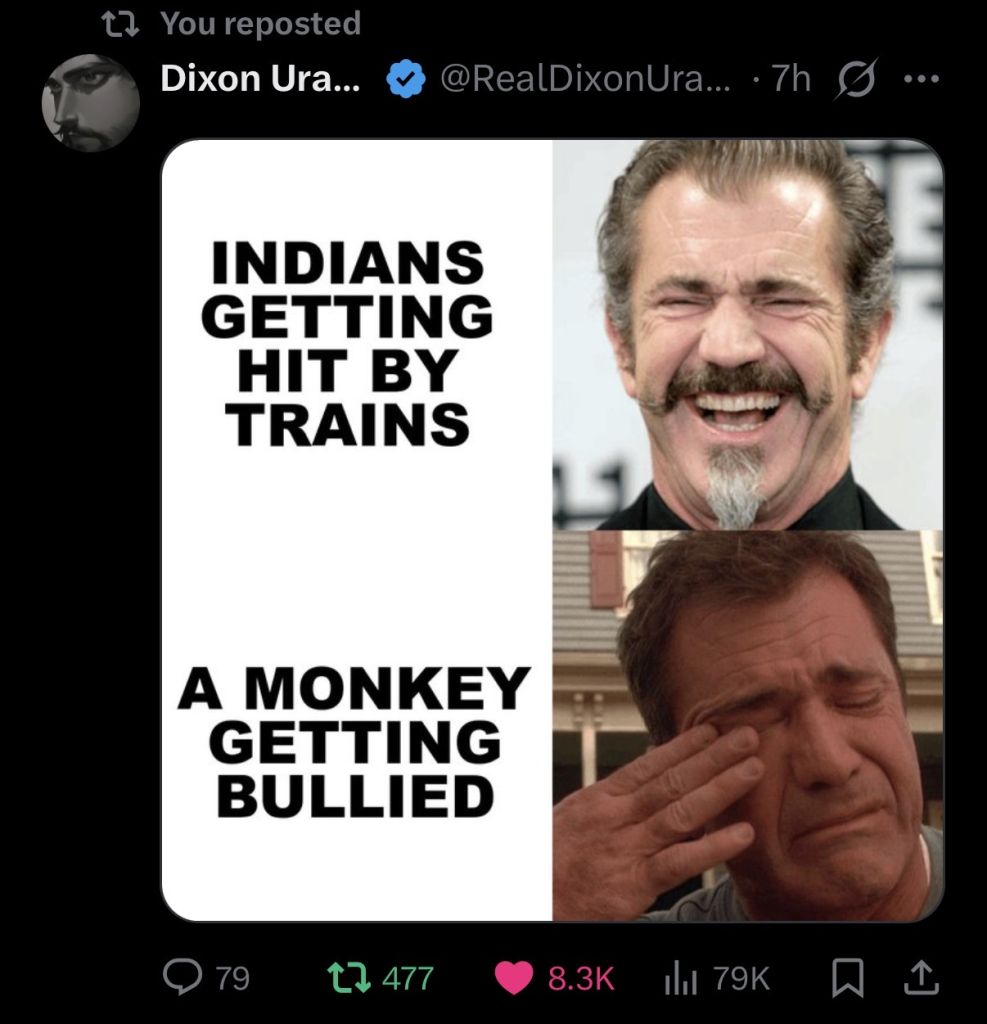Tap the 79 reply count
This screenshot has width=987, height=1024.
233,979
